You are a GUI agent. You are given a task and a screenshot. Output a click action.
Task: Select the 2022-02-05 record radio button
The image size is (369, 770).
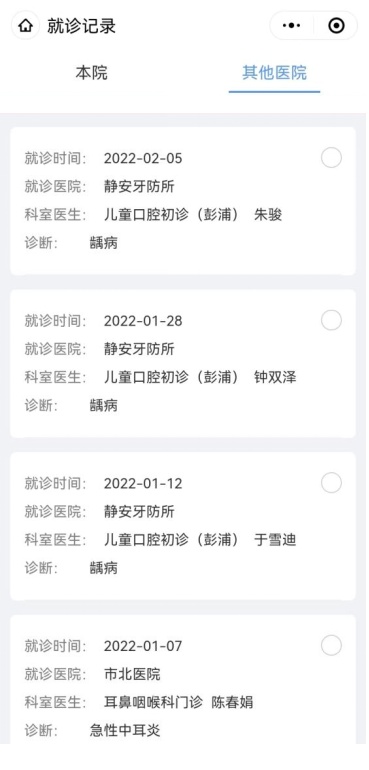click(331, 158)
